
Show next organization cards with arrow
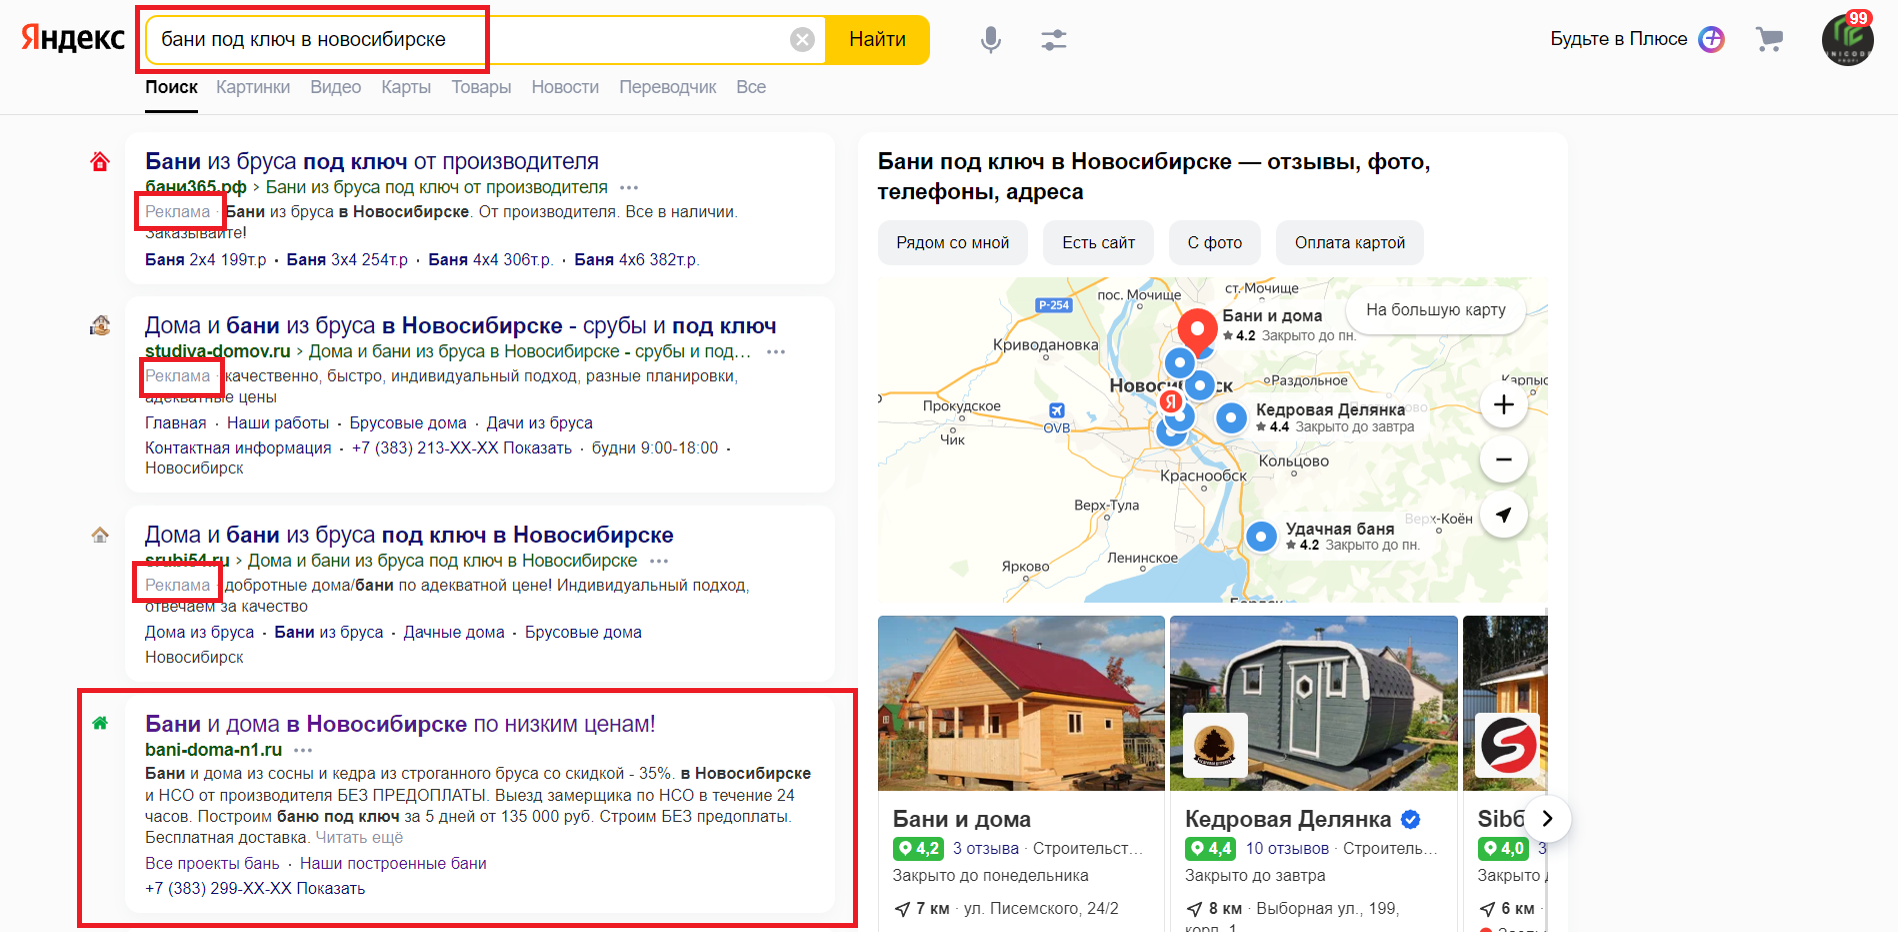[x=1547, y=819]
